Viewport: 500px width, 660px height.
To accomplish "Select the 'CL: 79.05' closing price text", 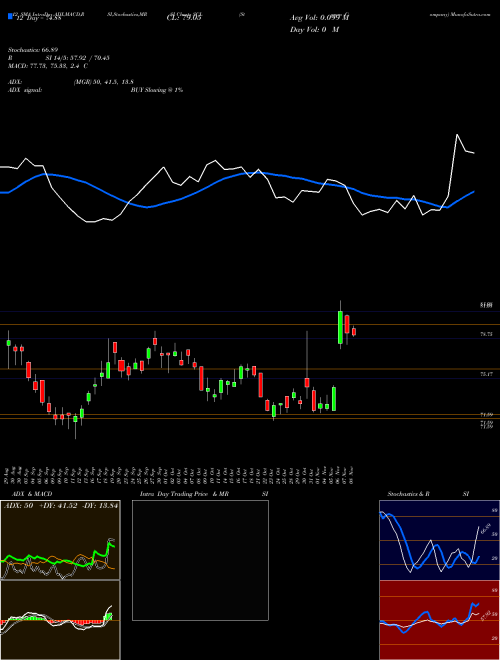I will pyautogui.click(x=184, y=18).
